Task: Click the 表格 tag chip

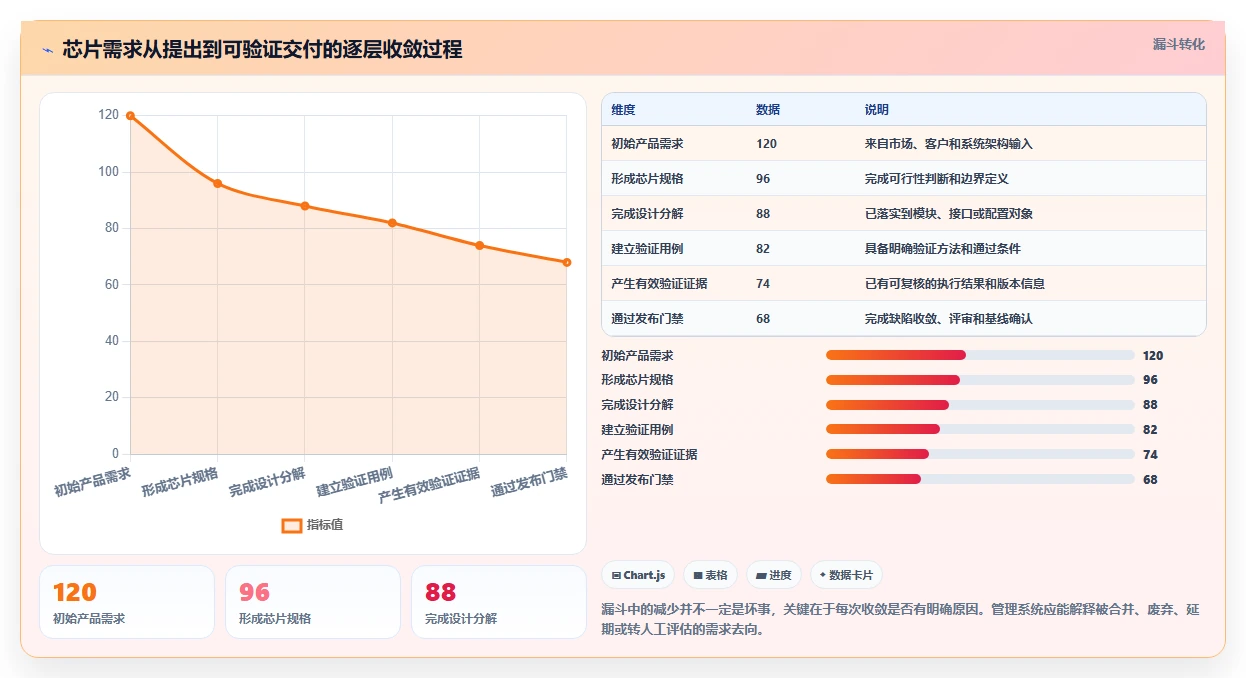Action: (710, 575)
